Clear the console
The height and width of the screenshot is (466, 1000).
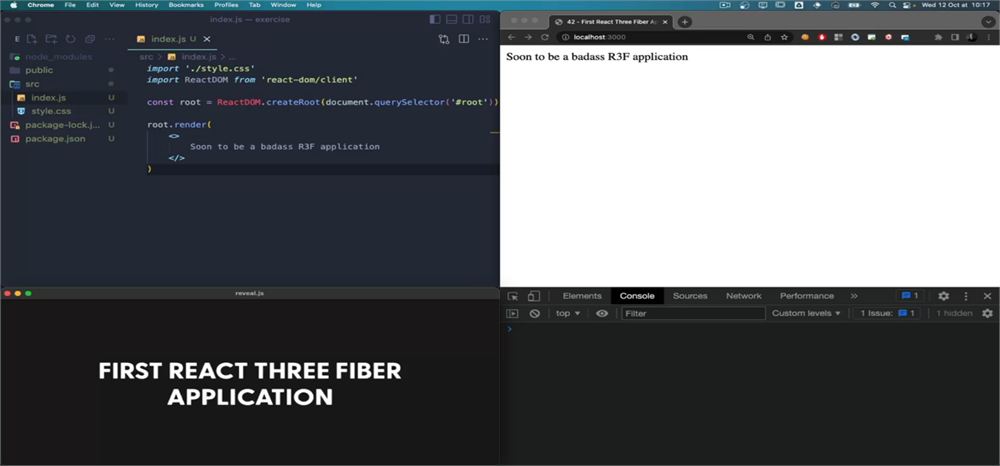(x=535, y=314)
